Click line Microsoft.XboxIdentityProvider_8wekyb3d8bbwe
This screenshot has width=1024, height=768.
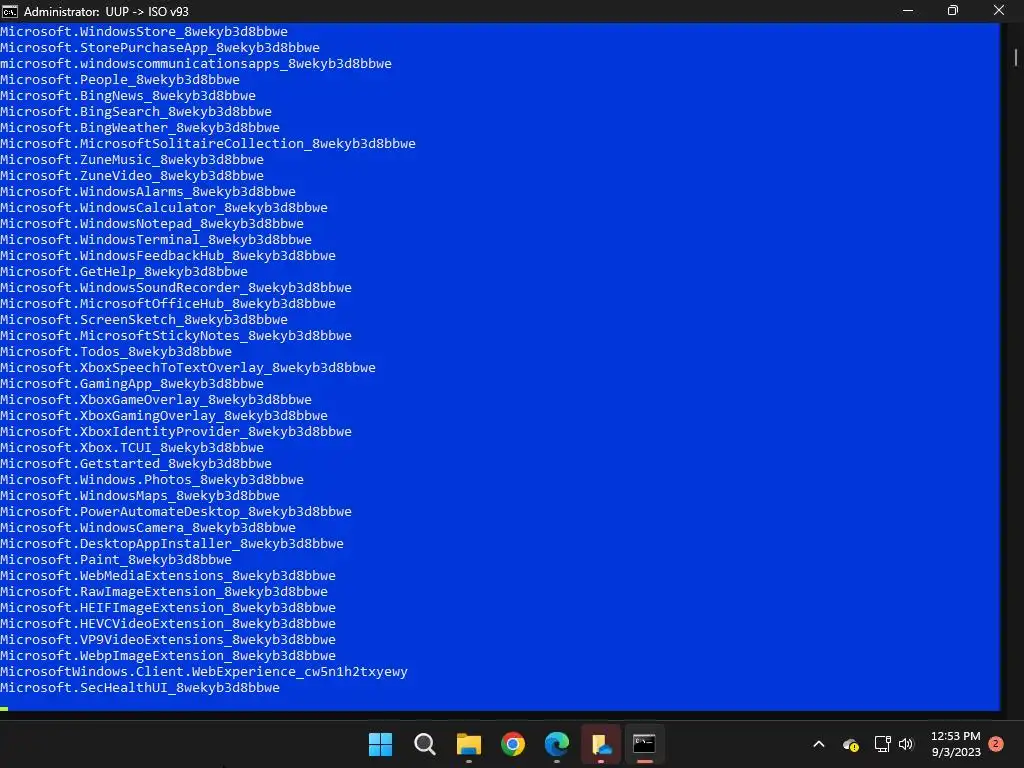[176, 432]
